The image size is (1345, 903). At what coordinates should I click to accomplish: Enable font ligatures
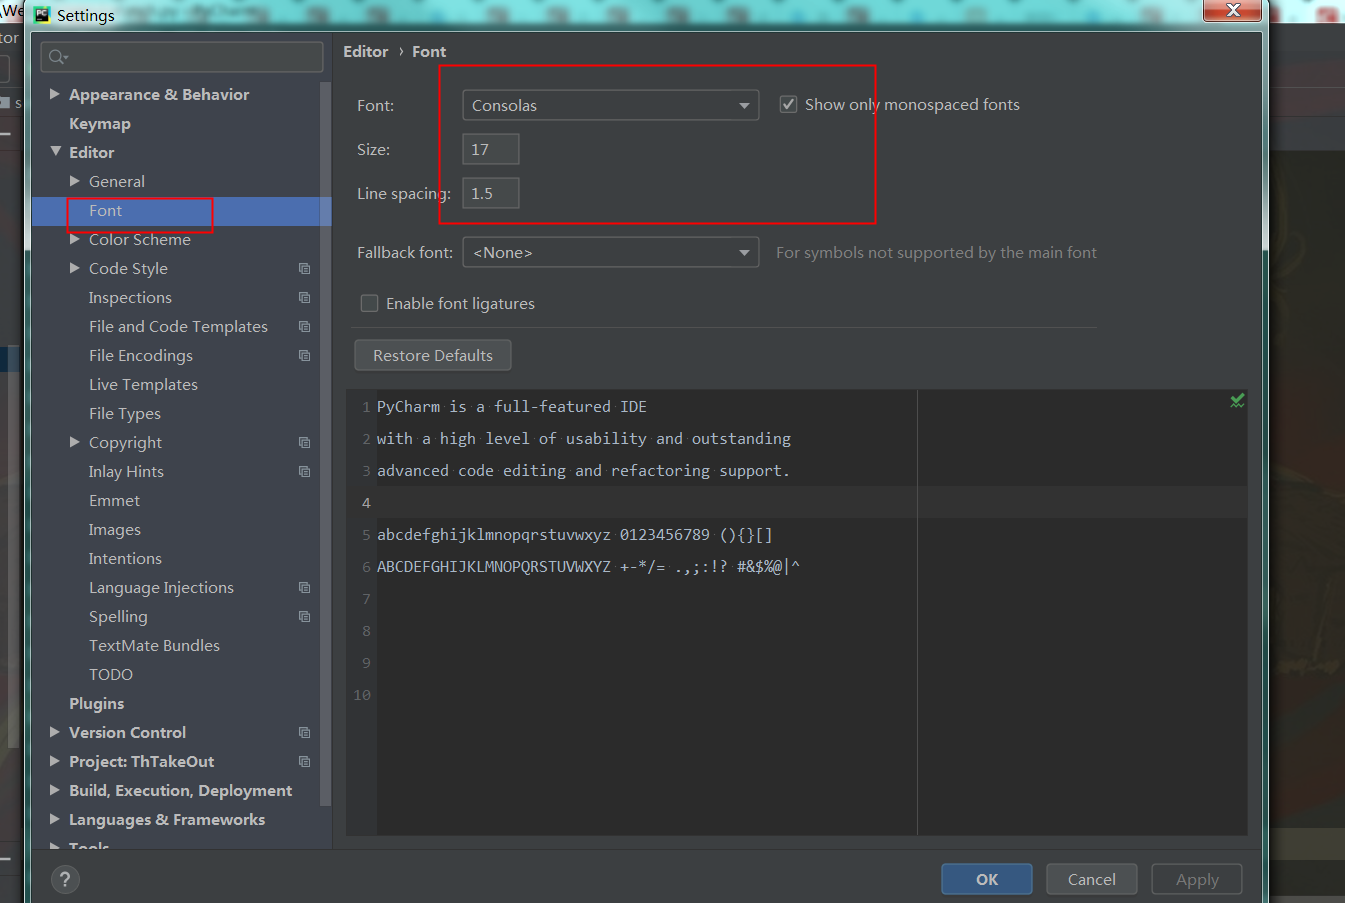click(369, 303)
